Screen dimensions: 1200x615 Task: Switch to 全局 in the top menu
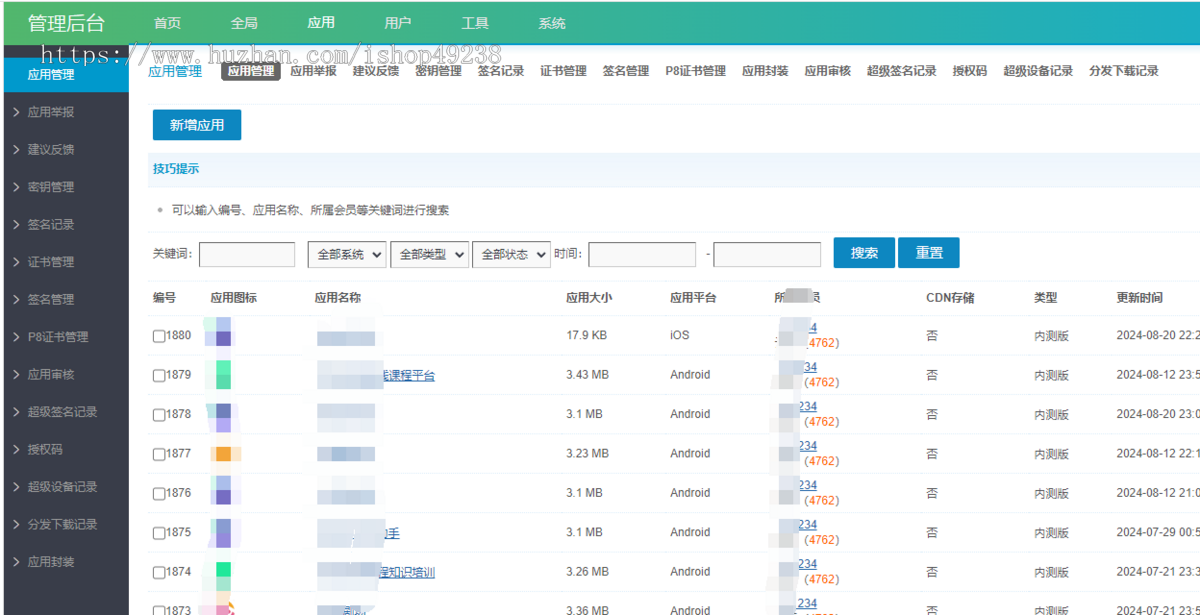click(x=244, y=23)
